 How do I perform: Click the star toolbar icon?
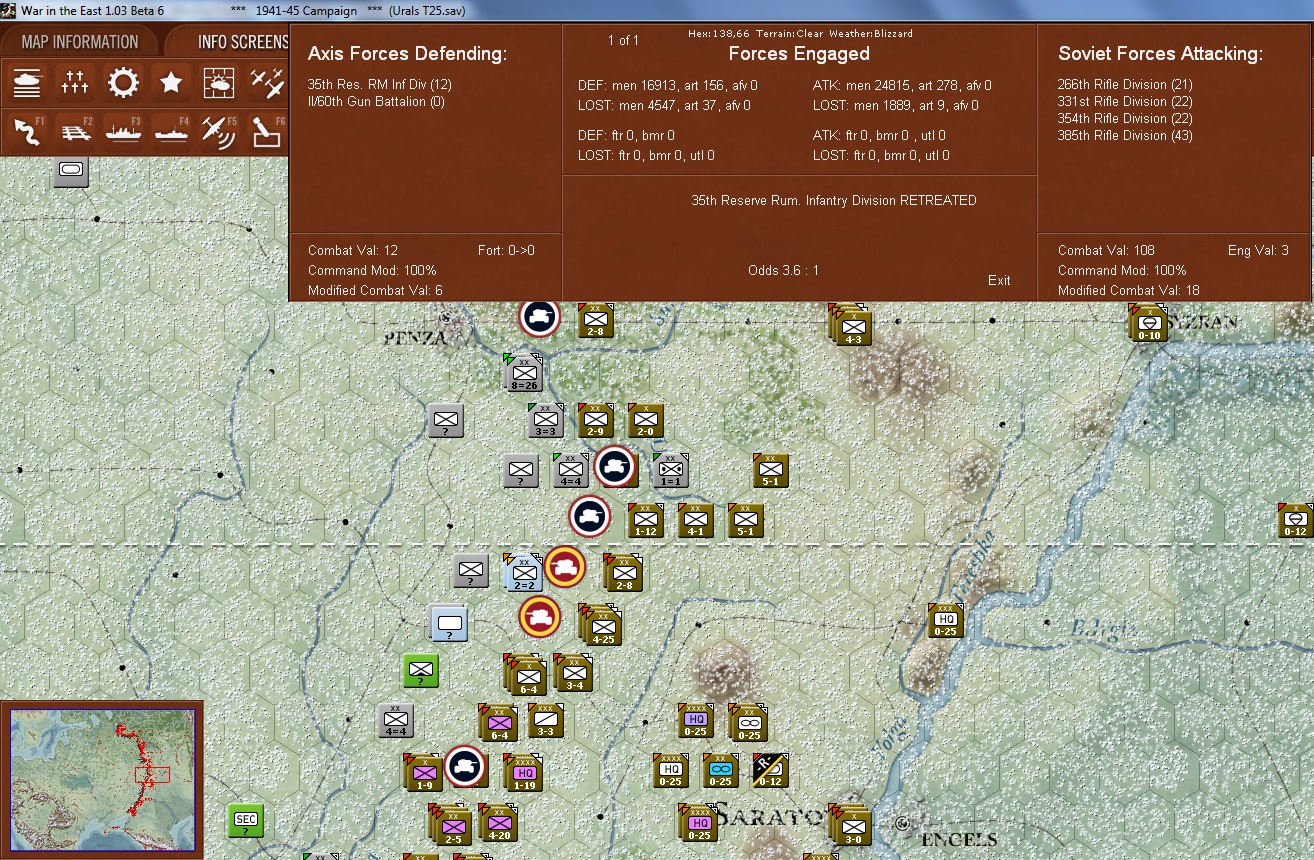pos(171,82)
